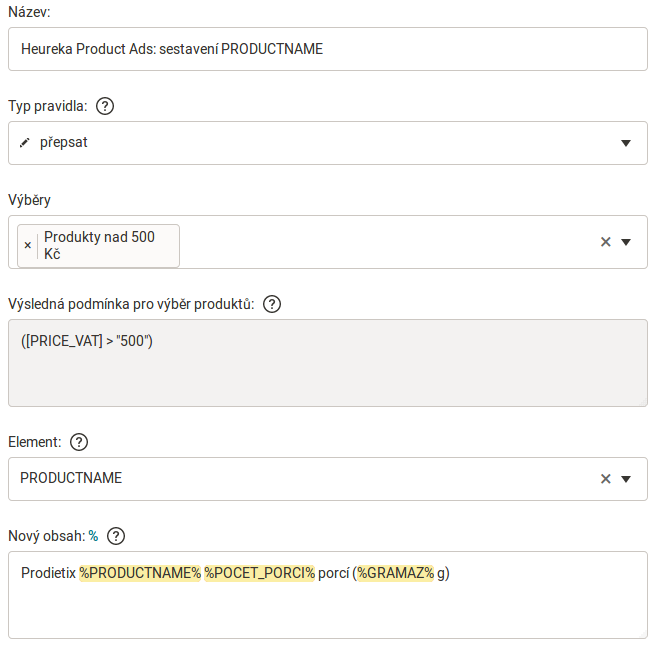The width and height of the screenshot is (659, 647).
Task: Expand the Výběry dropdown arrow
Action: click(626, 242)
